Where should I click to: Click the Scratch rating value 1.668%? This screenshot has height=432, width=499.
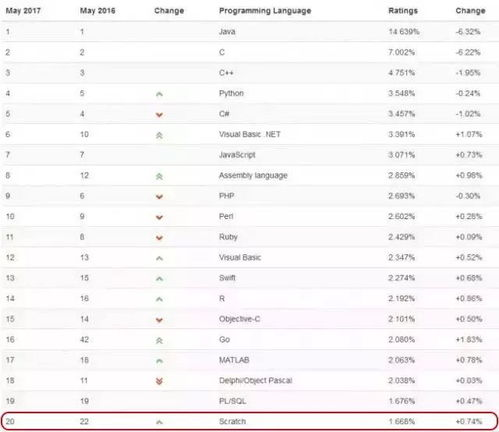click(x=401, y=422)
